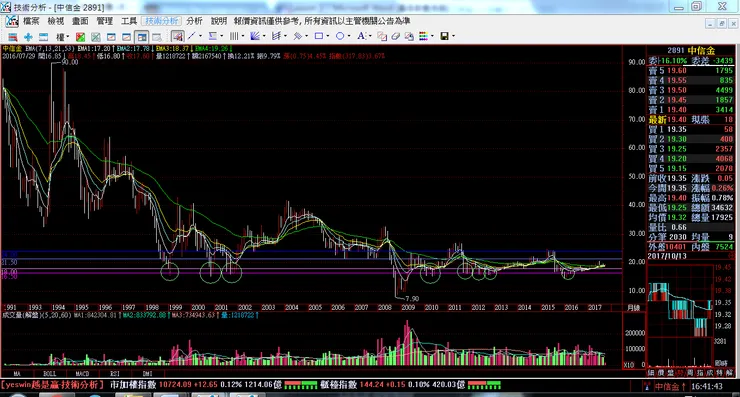Open the 技術分析 menu
This screenshot has height=397, width=740.
162,21
